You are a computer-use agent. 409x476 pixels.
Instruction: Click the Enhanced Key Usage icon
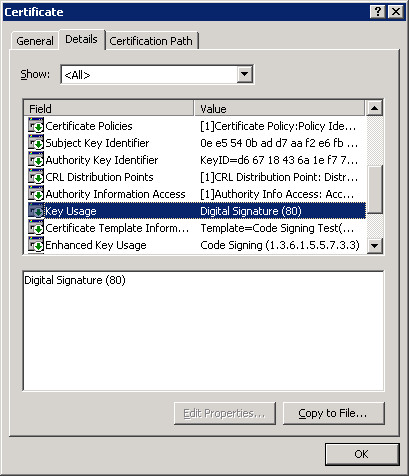pos(36,245)
